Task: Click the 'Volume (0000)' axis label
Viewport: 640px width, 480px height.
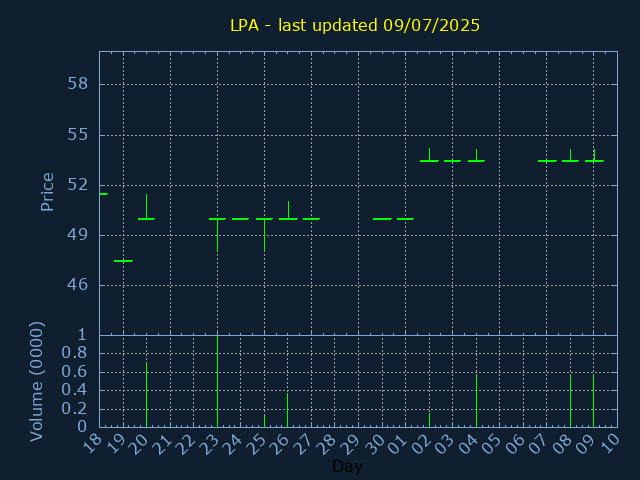Action: tap(37, 381)
